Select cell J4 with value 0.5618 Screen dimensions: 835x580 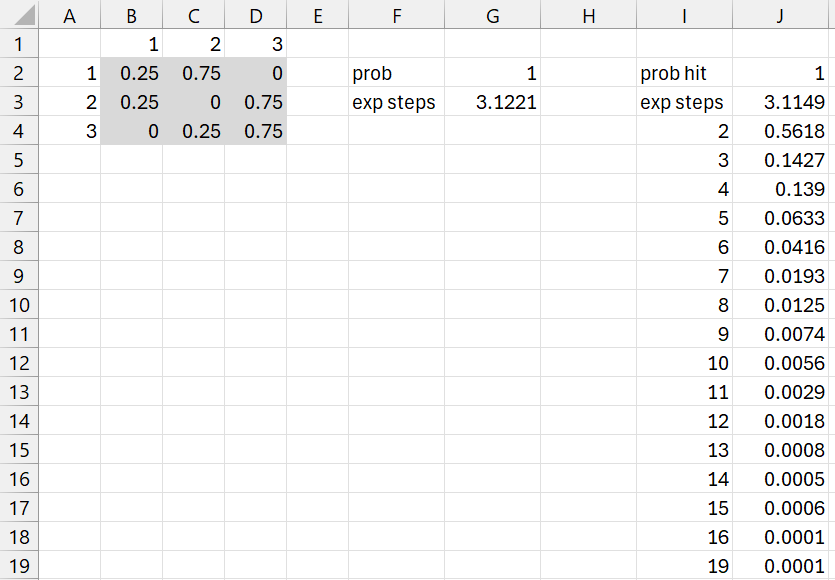(x=780, y=130)
